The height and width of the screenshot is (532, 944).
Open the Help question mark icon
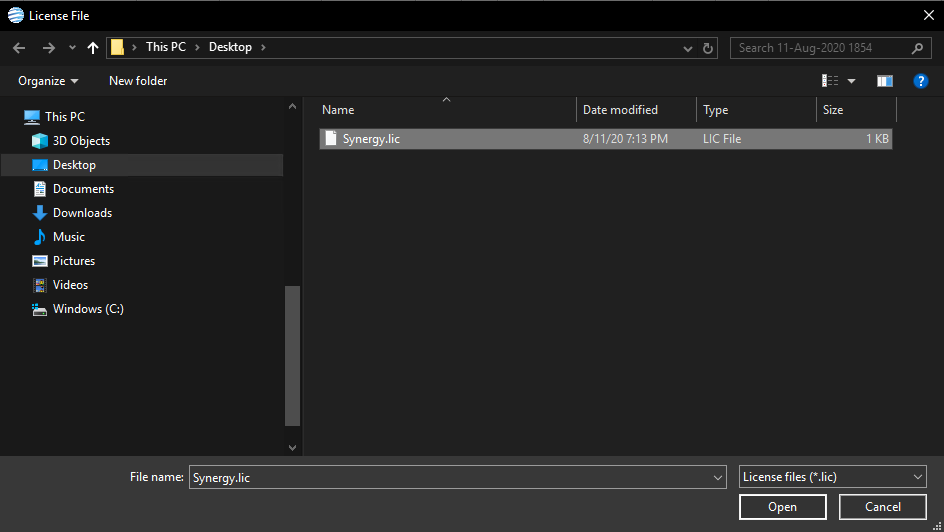[x=921, y=81]
